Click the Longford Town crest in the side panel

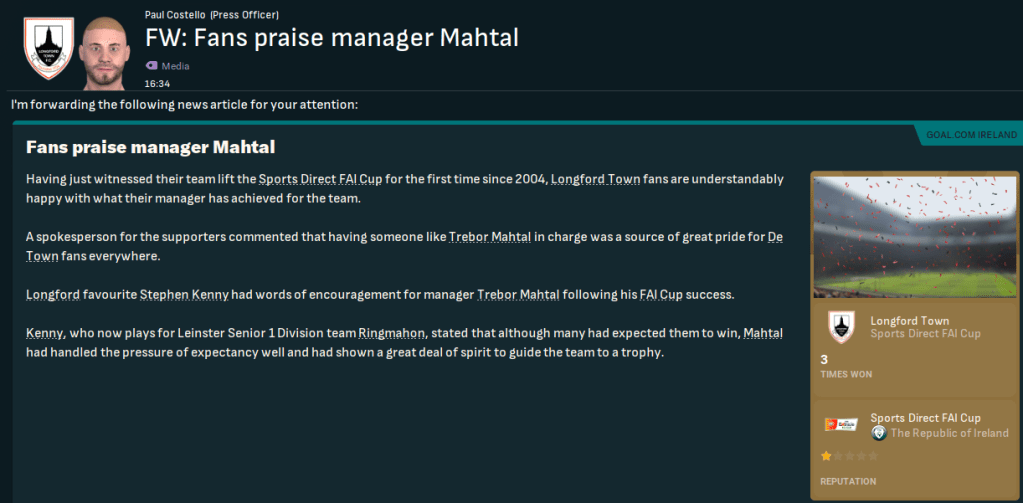tap(841, 327)
